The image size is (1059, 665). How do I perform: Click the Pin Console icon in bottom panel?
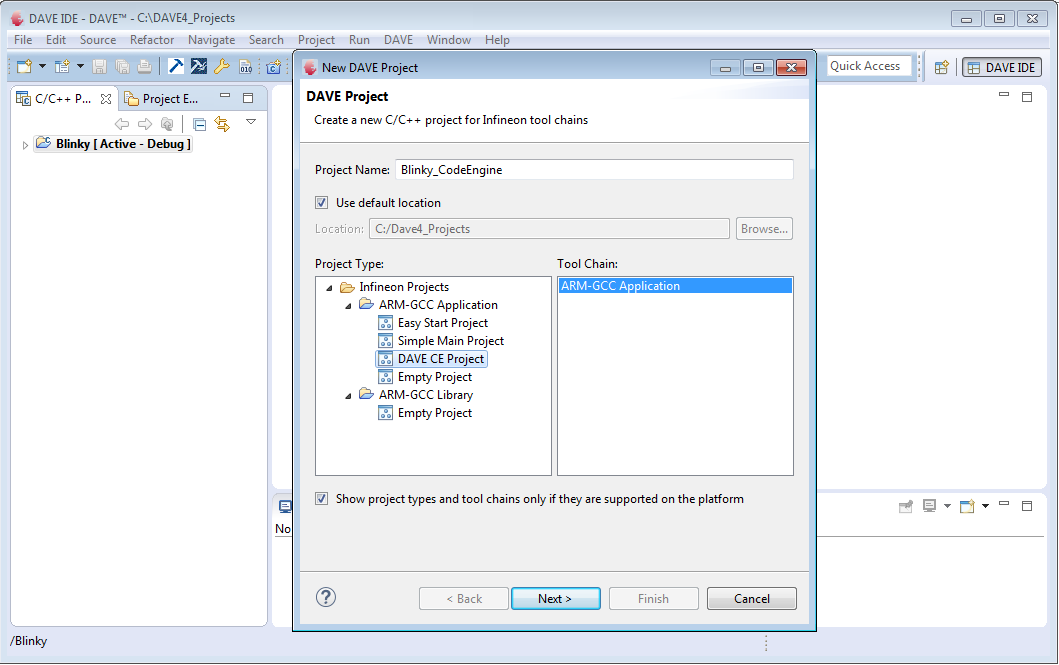tap(906, 506)
